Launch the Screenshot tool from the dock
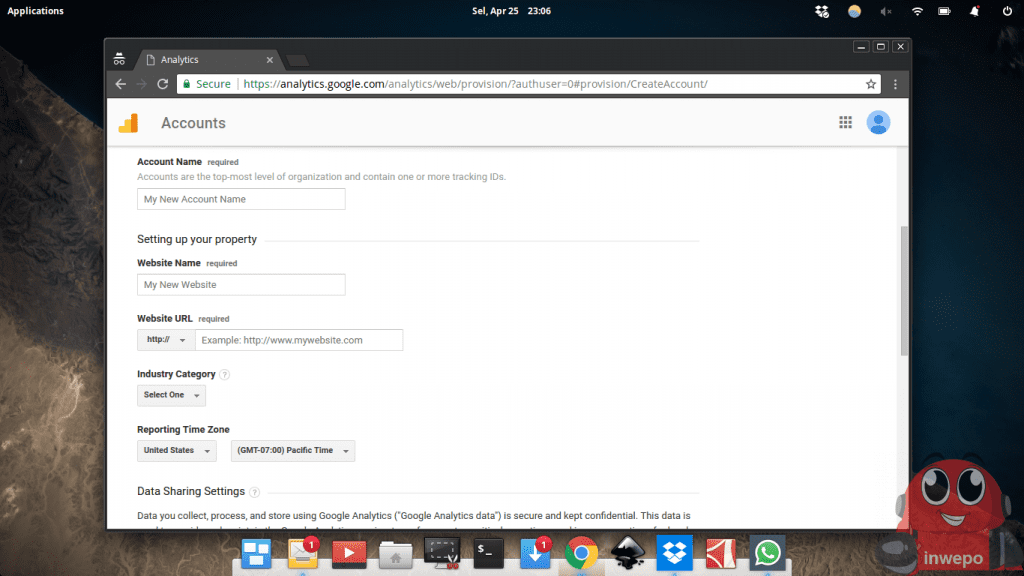The height and width of the screenshot is (576, 1024). 442,553
